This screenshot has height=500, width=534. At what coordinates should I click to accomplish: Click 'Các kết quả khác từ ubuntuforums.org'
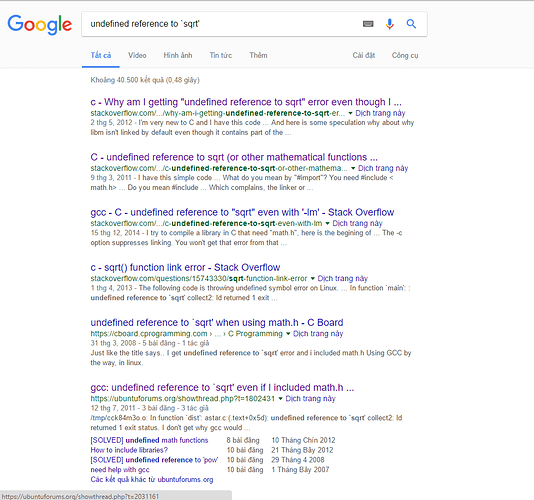coord(152,480)
